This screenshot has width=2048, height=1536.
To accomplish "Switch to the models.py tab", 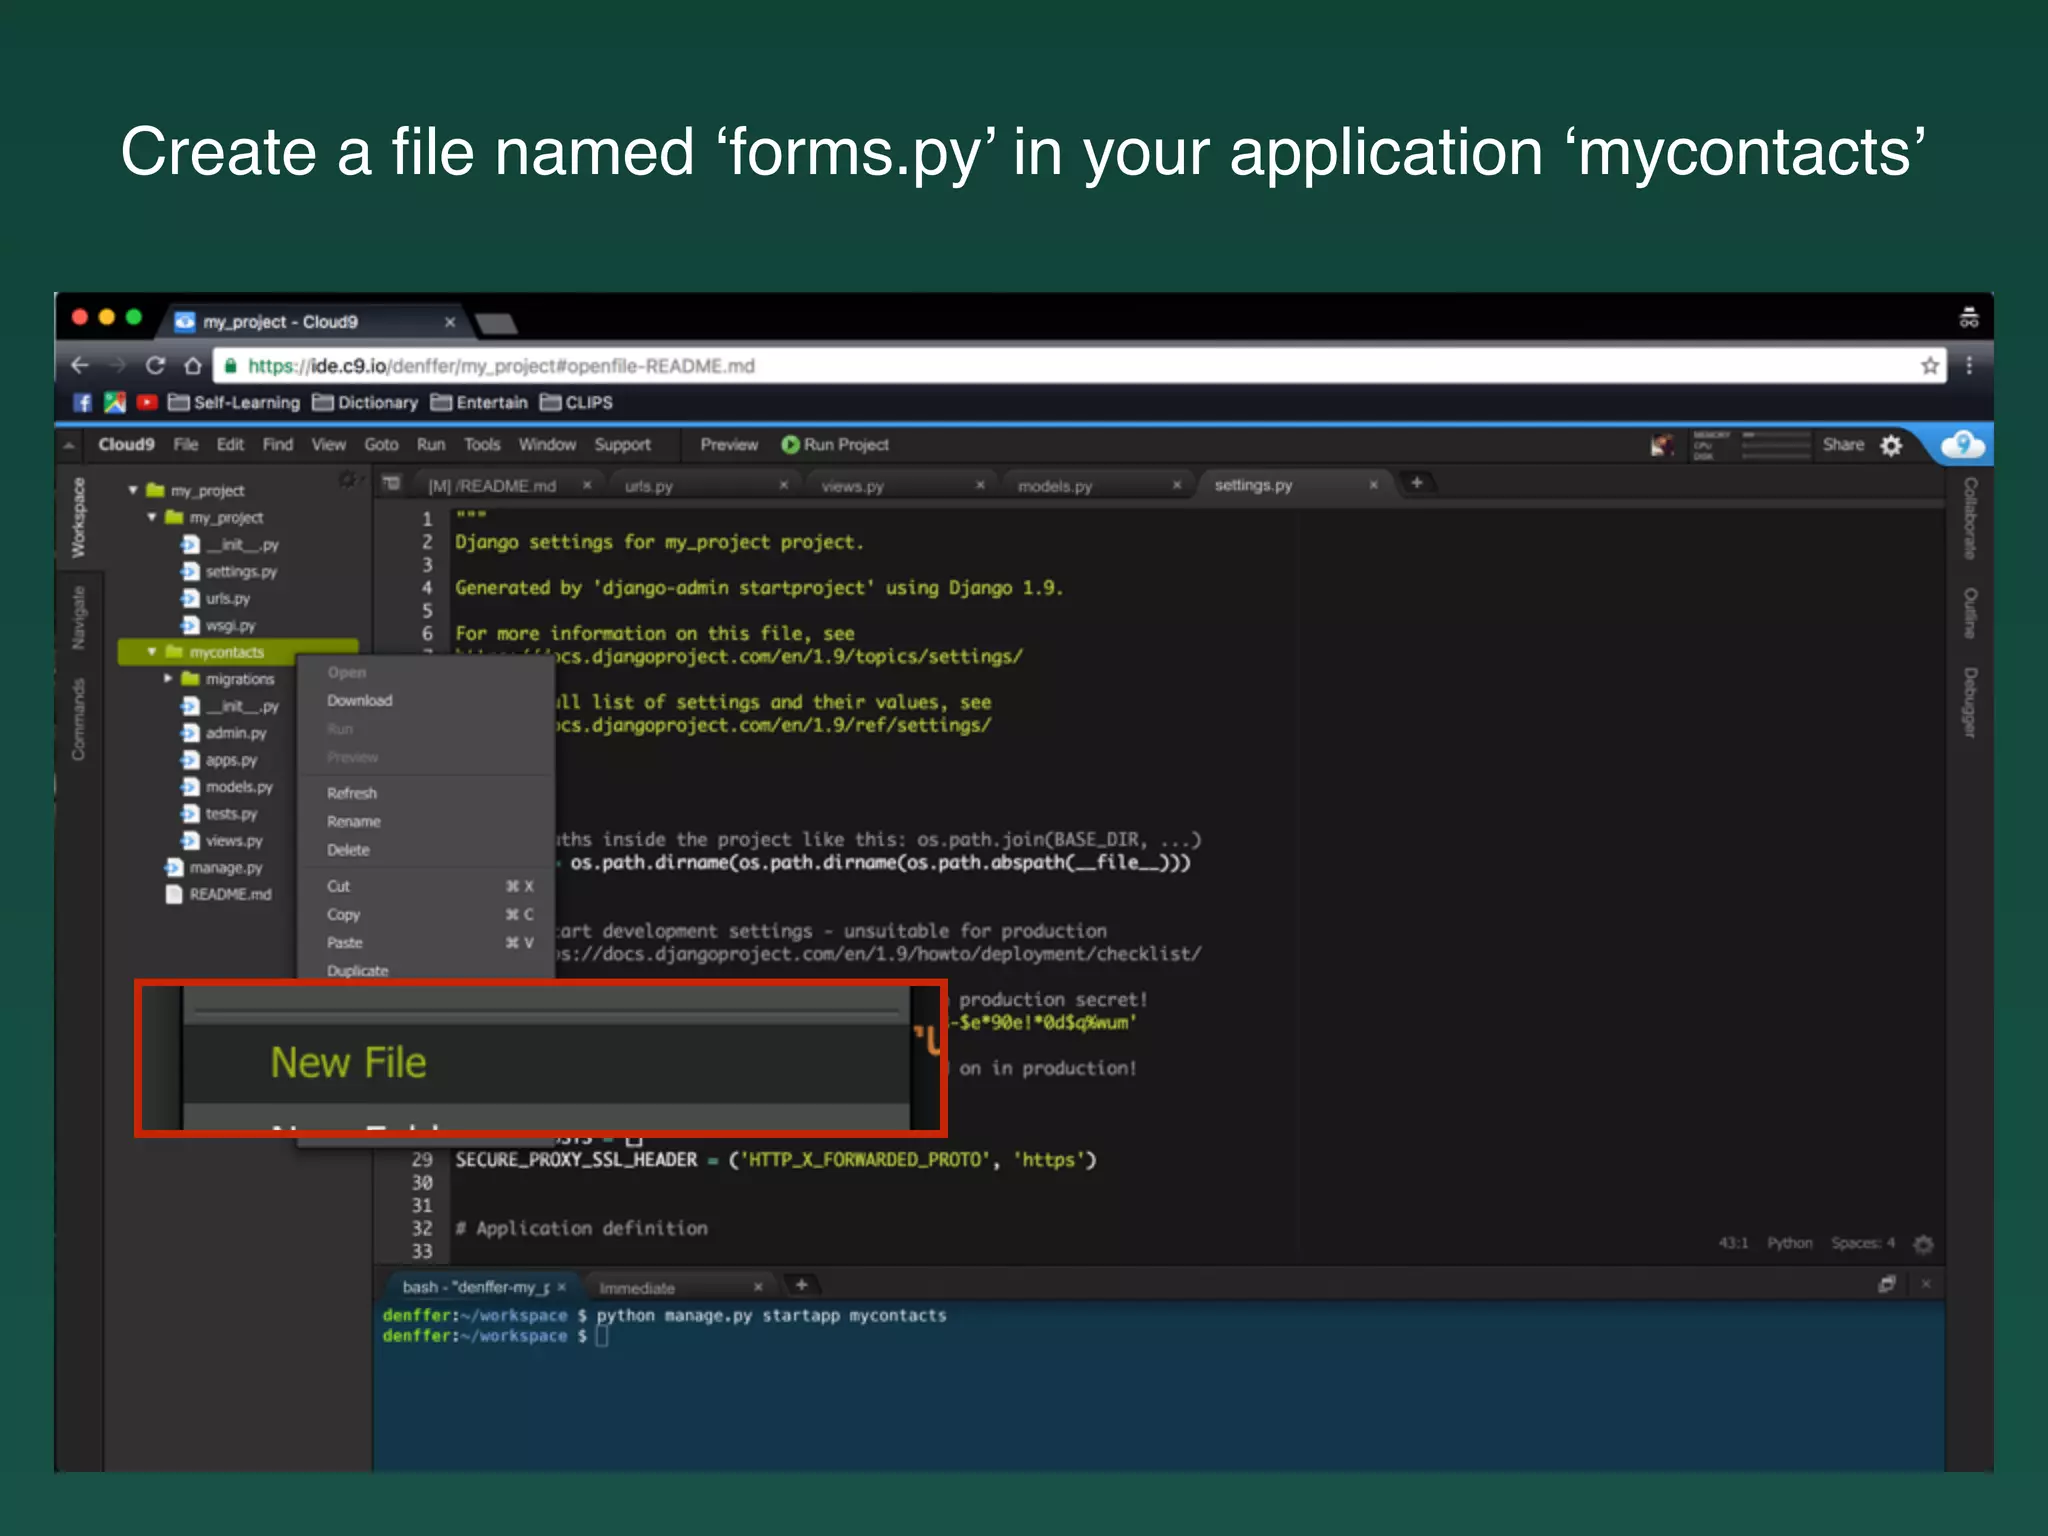I will tap(1055, 486).
